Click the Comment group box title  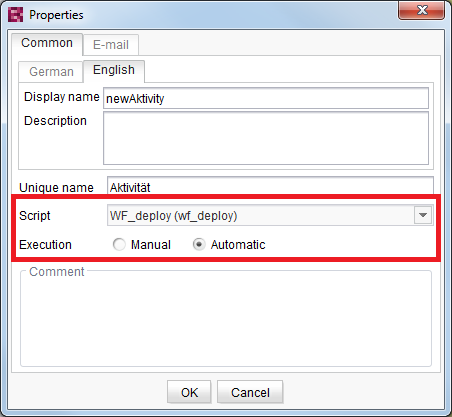tap(57, 272)
